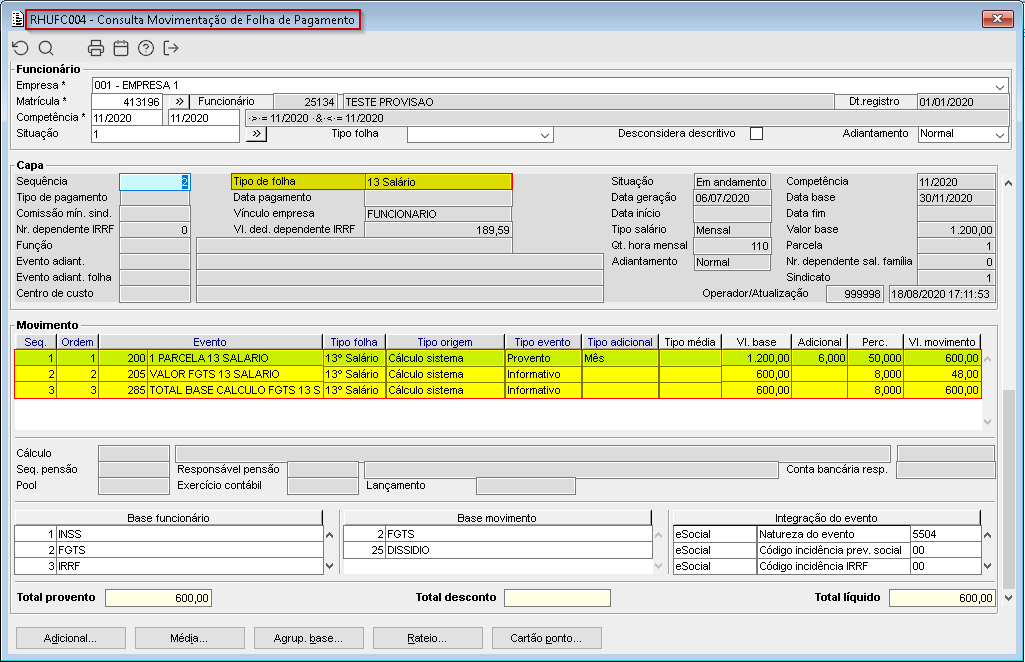The height and width of the screenshot is (662, 1025).
Task: Toggle the Desconsidera descritivo checkbox
Action: click(756, 134)
